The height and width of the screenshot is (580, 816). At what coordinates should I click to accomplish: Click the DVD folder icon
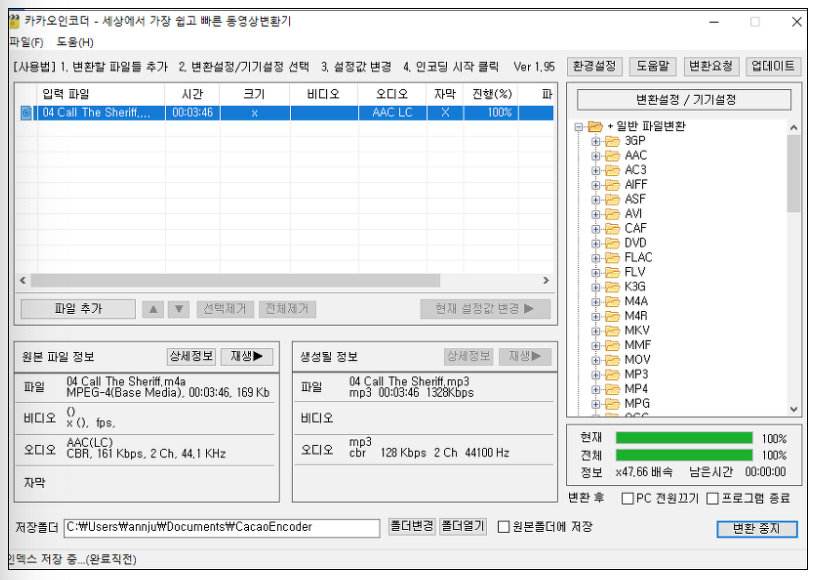(x=612, y=243)
